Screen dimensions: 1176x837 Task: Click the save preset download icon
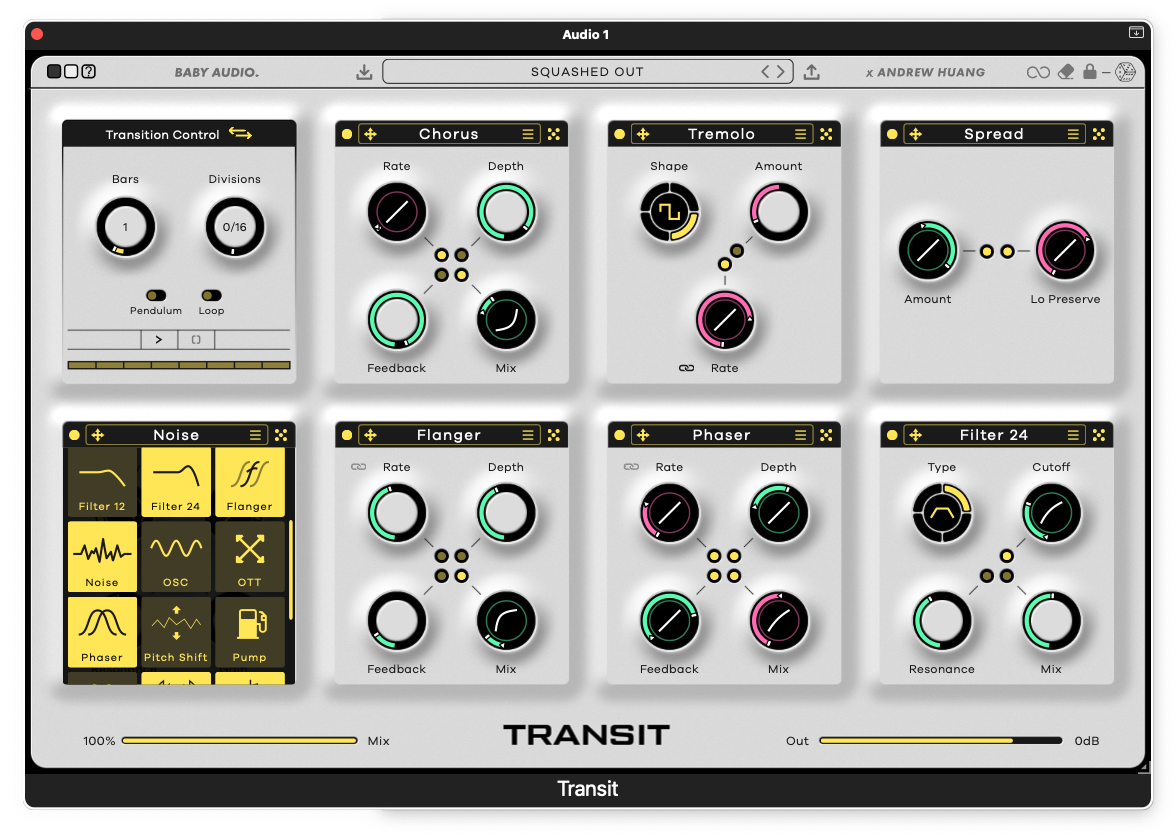[364, 72]
